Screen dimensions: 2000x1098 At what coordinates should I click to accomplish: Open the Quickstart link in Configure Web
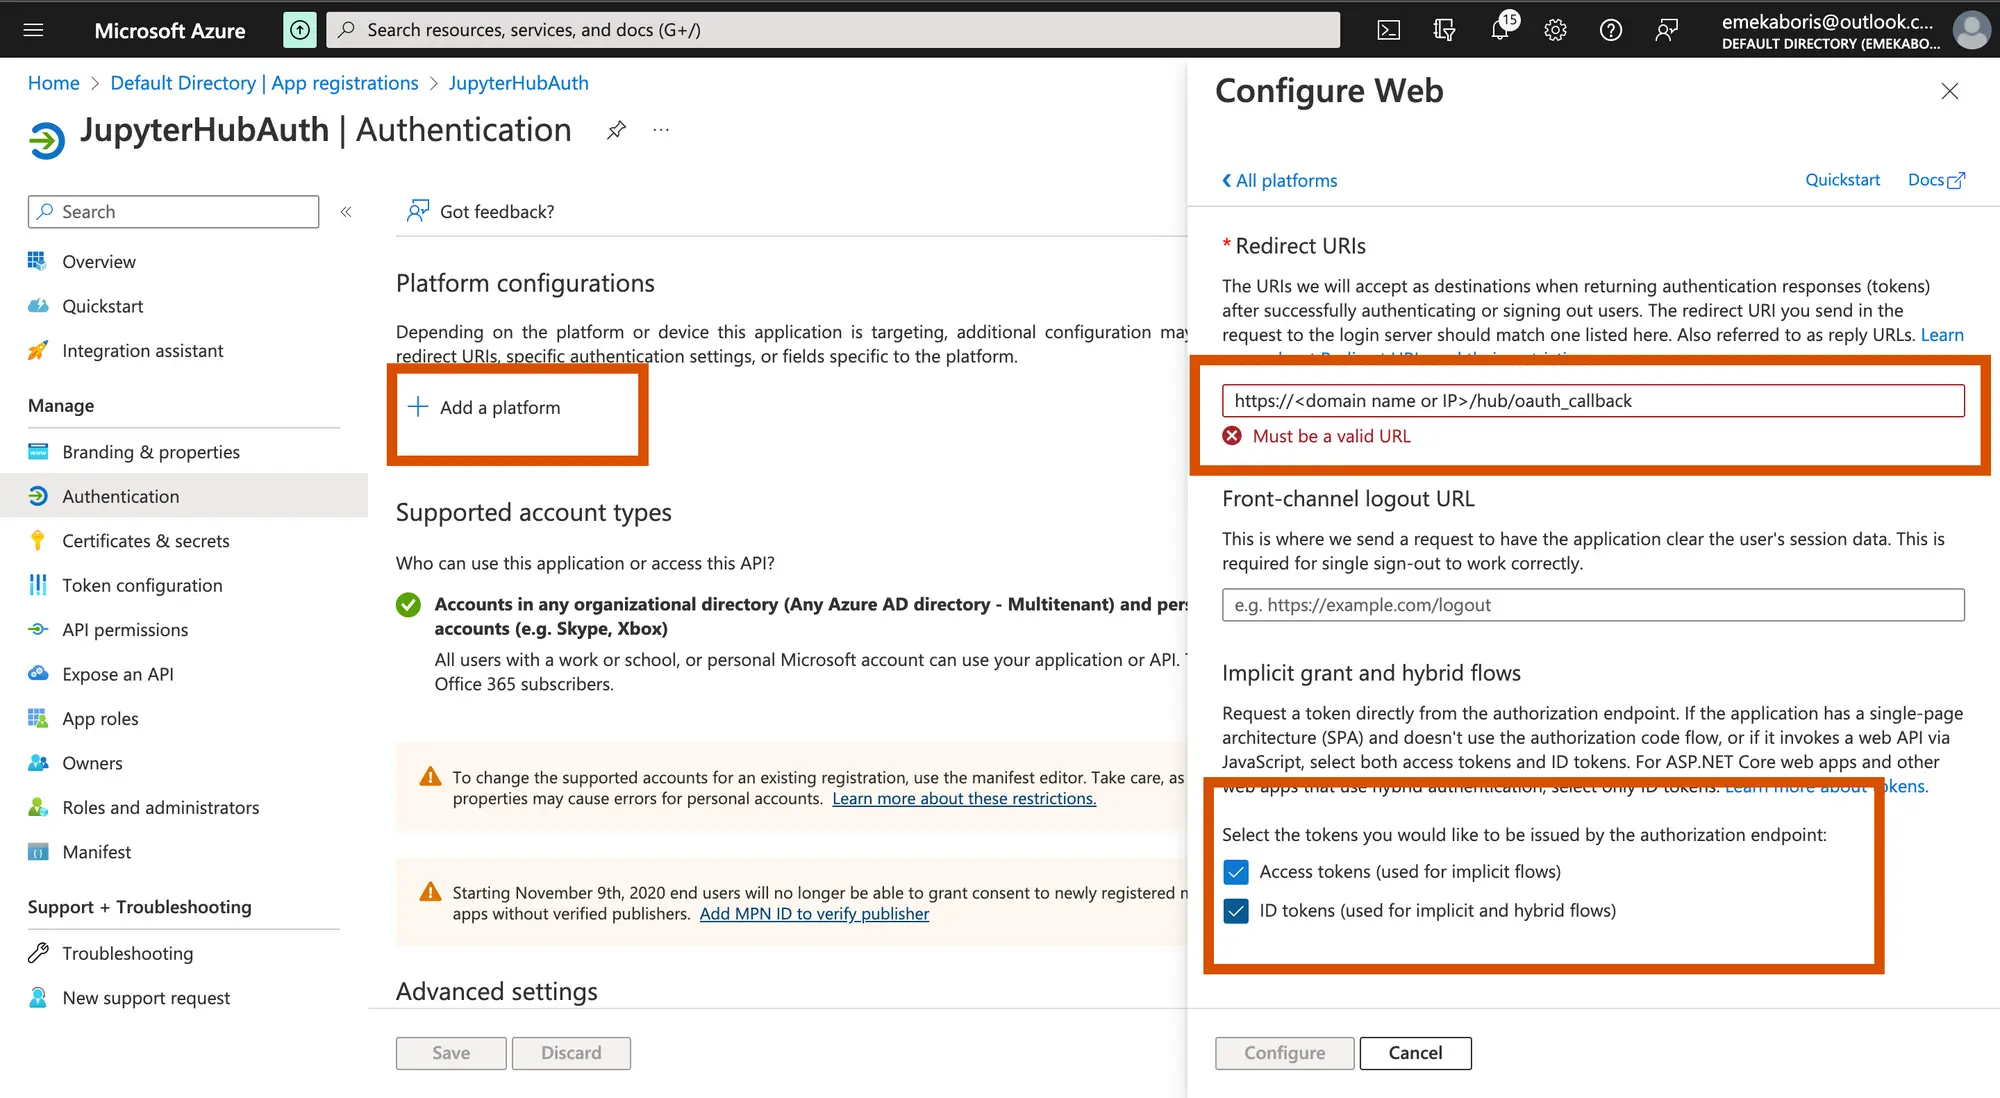[1842, 180]
